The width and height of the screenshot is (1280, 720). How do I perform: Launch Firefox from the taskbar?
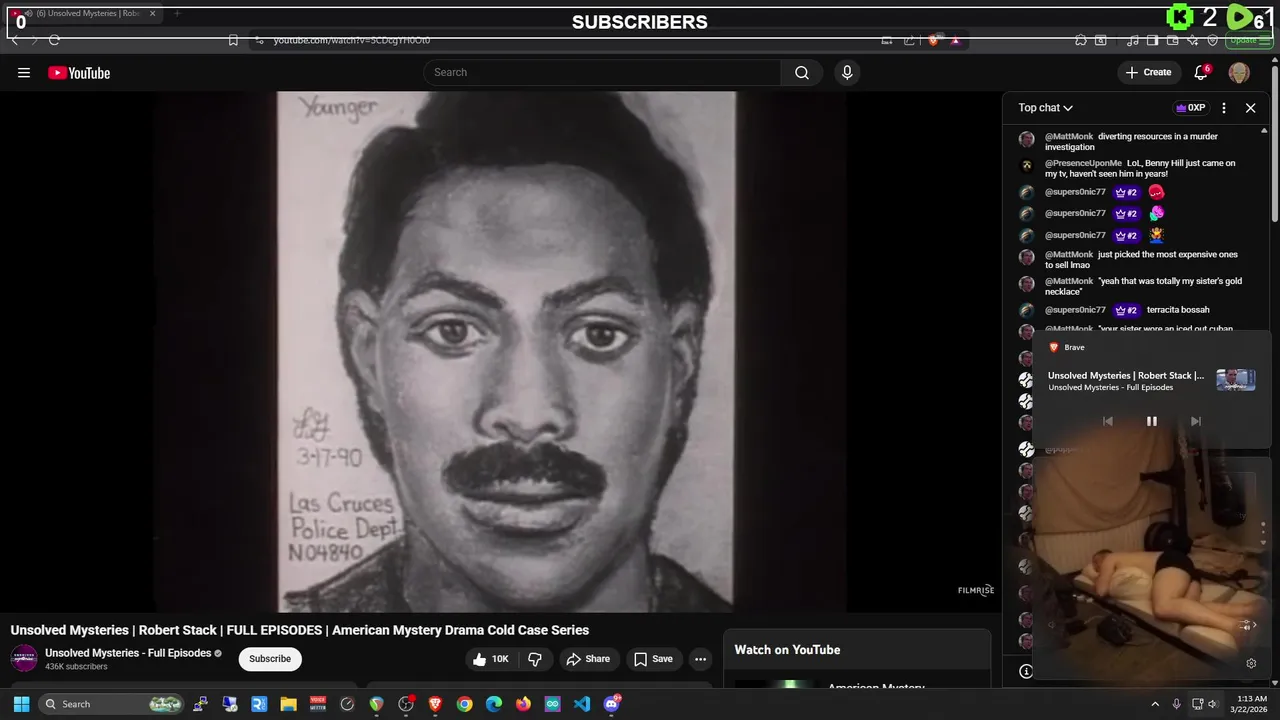523,704
